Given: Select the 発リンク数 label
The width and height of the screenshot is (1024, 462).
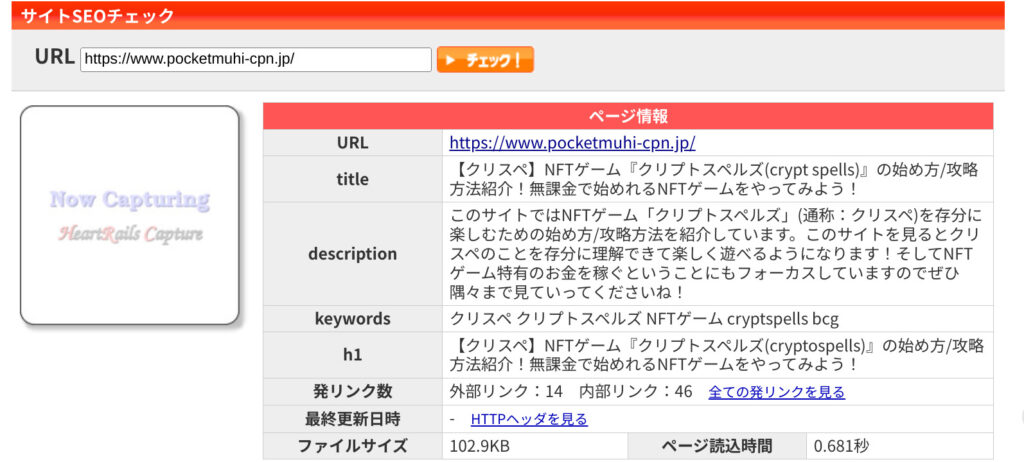Looking at the screenshot, I should pos(353,391).
